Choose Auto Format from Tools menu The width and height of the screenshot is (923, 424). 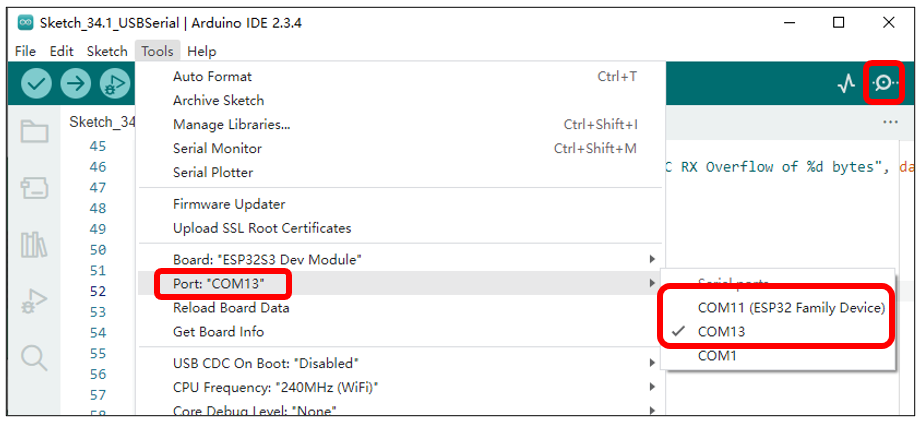point(400,77)
